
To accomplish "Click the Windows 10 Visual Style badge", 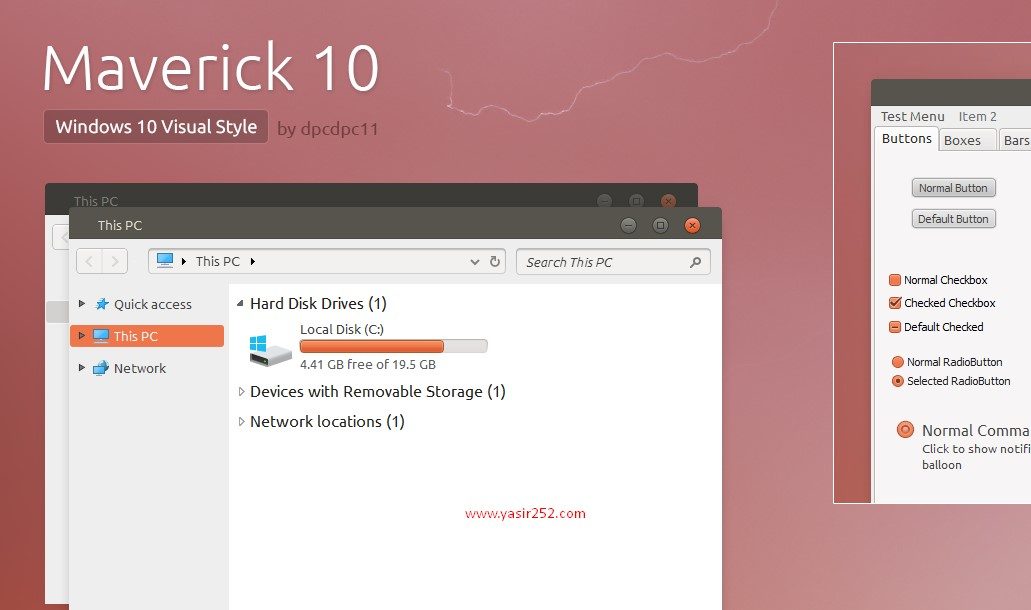I will pos(156,126).
